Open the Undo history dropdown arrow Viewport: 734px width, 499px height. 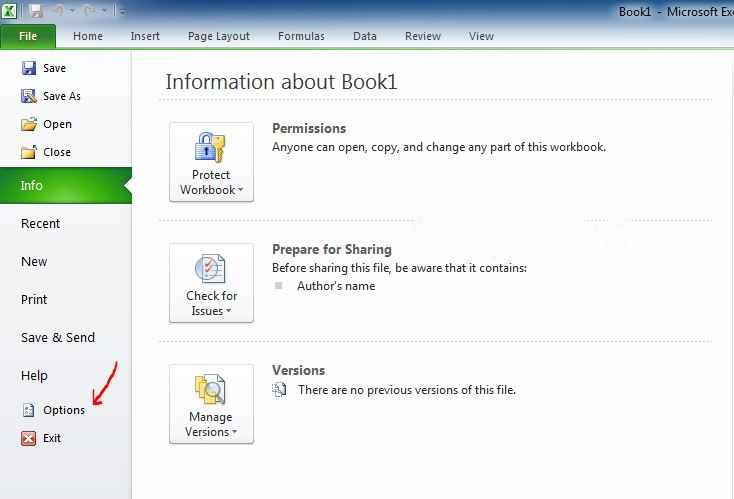pos(73,11)
